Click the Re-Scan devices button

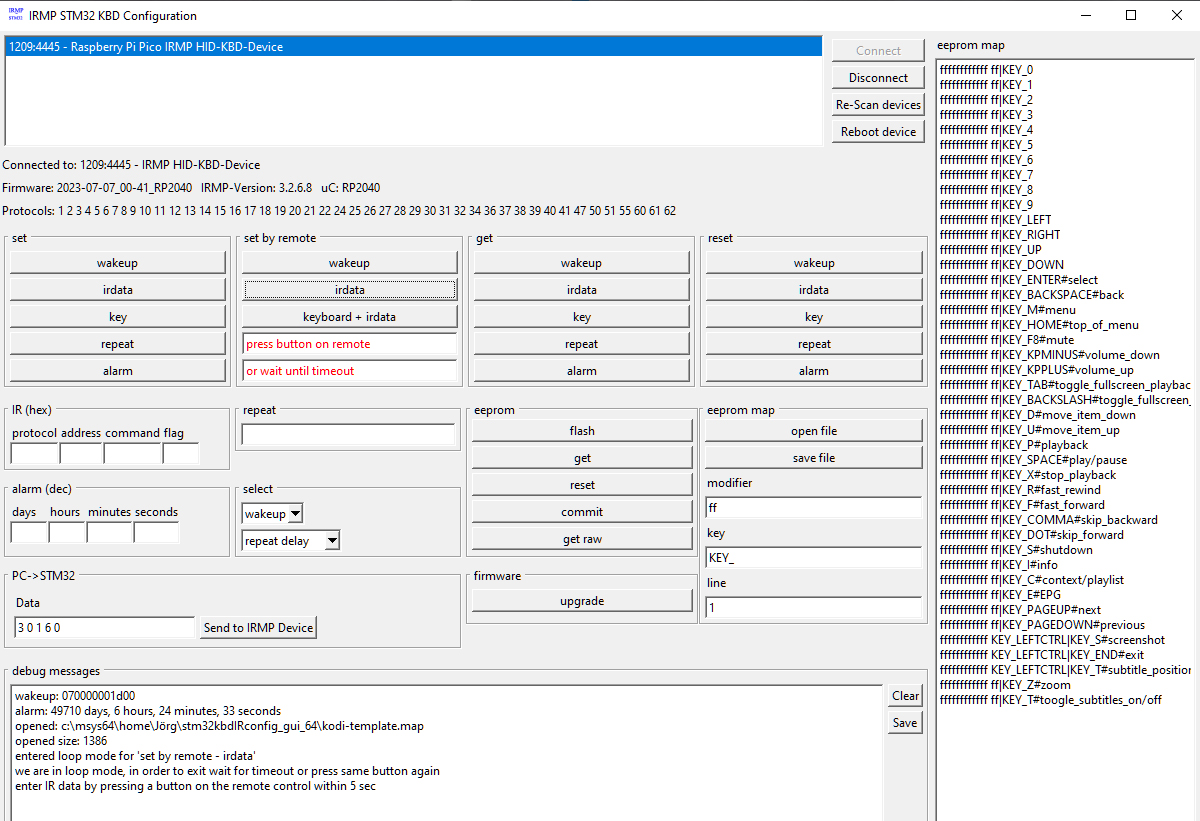pos(878,104)
